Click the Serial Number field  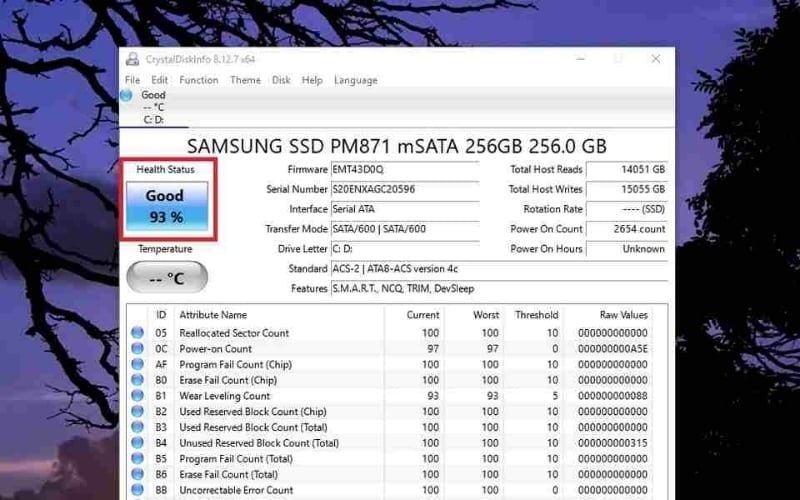405,189
